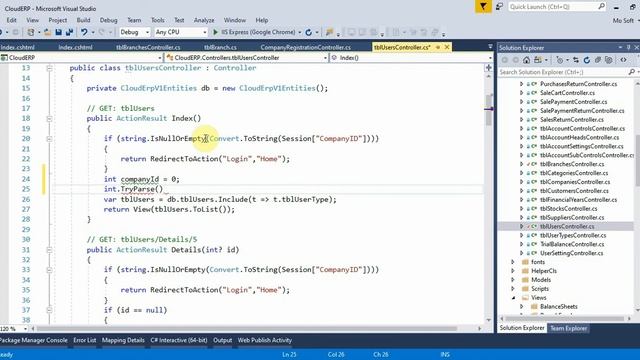The width and height of the screenshot is (640, 360).
Task: Start debugging with the green play icon
Action: 216,32
